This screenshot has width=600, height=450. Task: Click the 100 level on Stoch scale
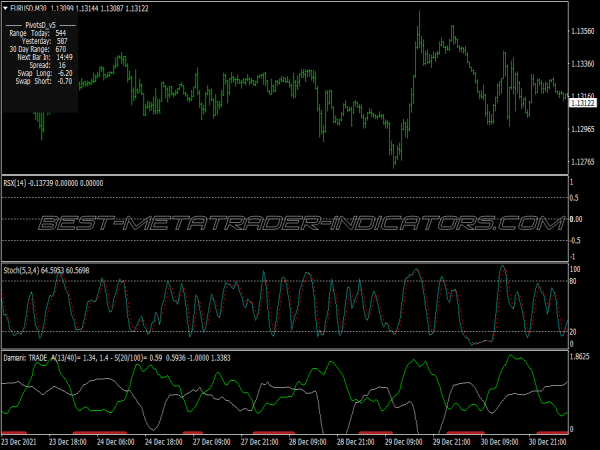(575, 269)
